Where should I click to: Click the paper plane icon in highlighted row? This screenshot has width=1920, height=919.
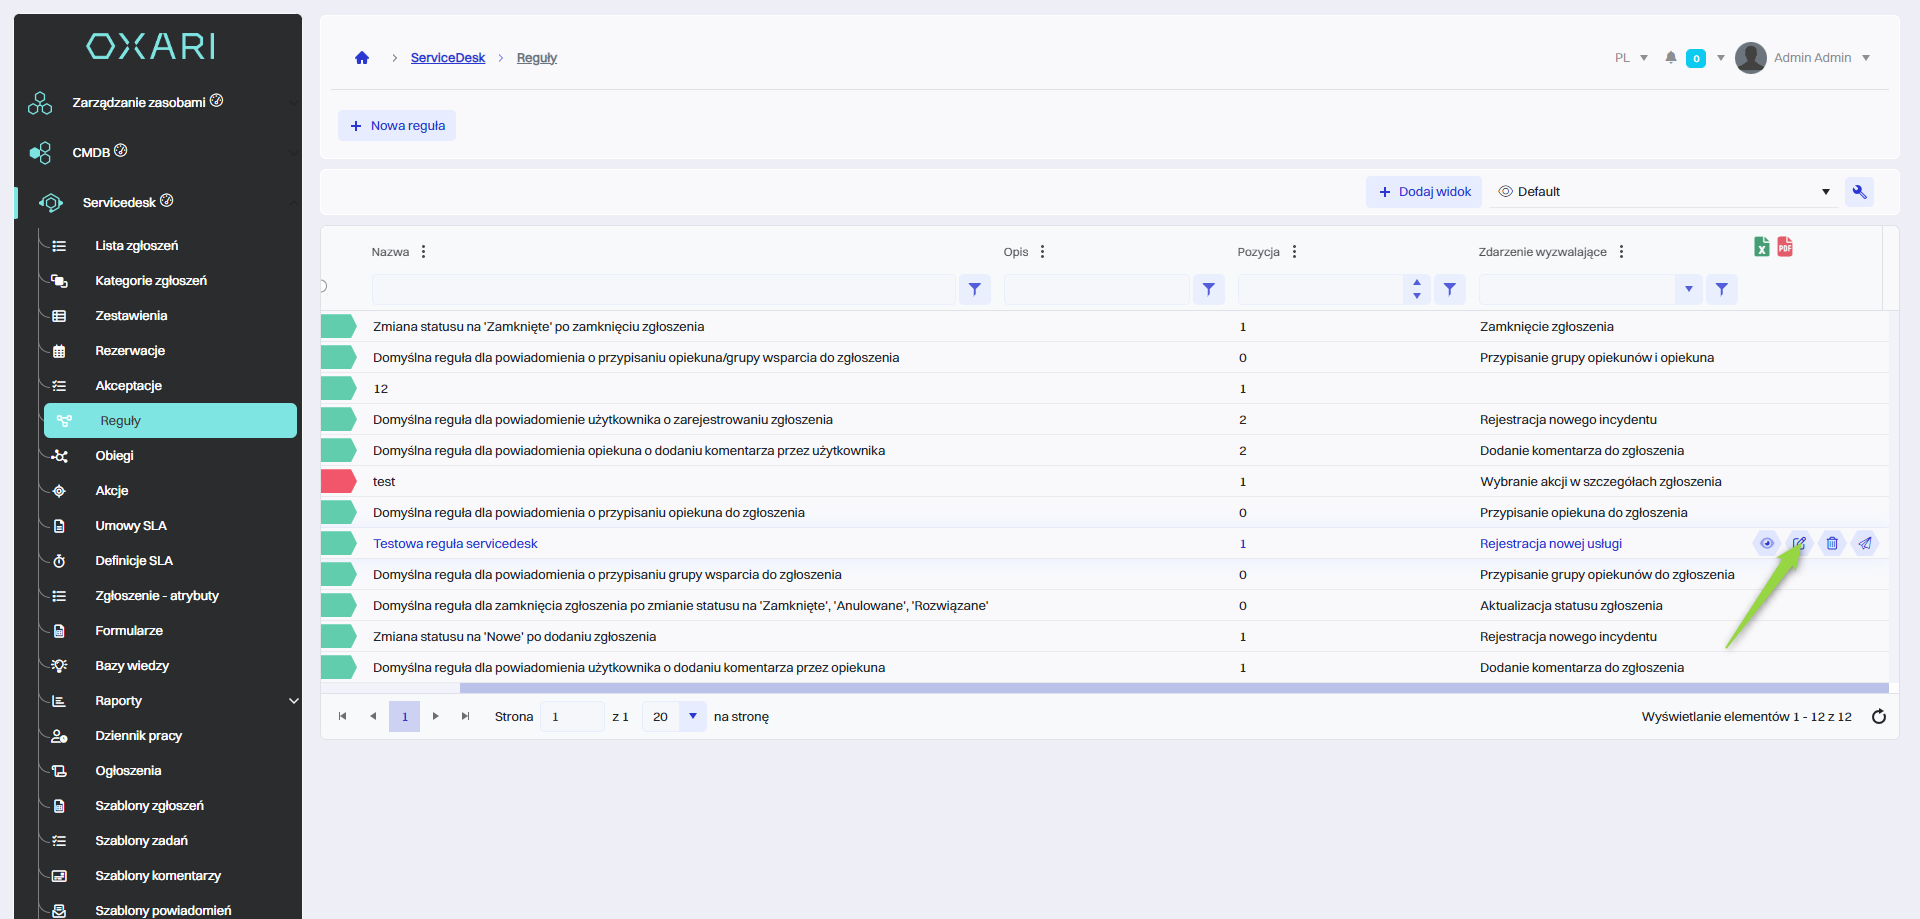tap(1865, 543)
